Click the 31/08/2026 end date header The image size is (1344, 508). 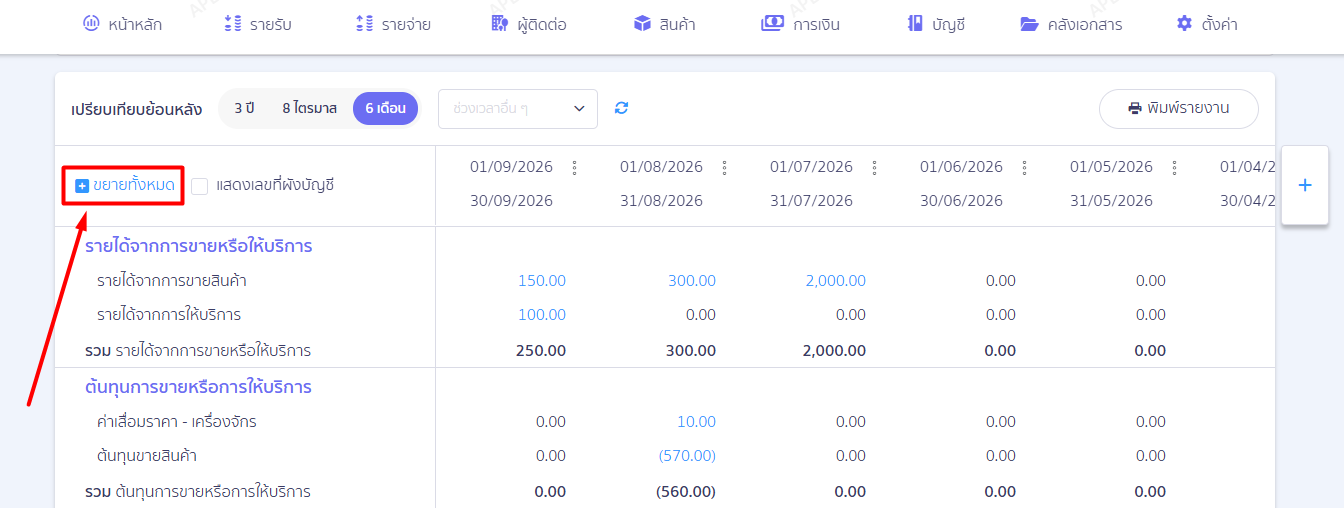[661, 201]
